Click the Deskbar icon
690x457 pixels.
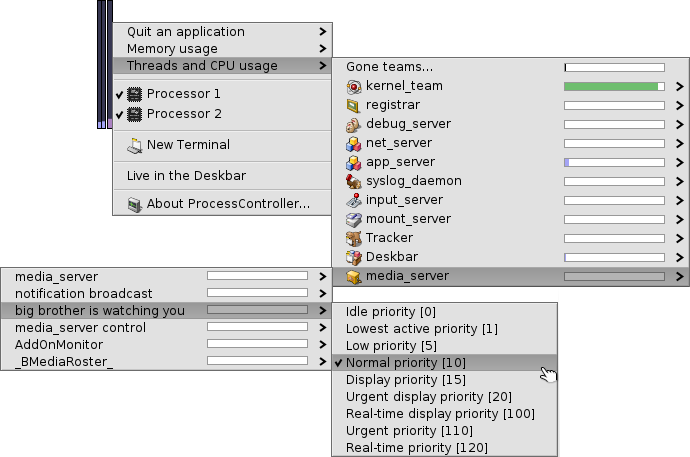[x=353, y=257]
